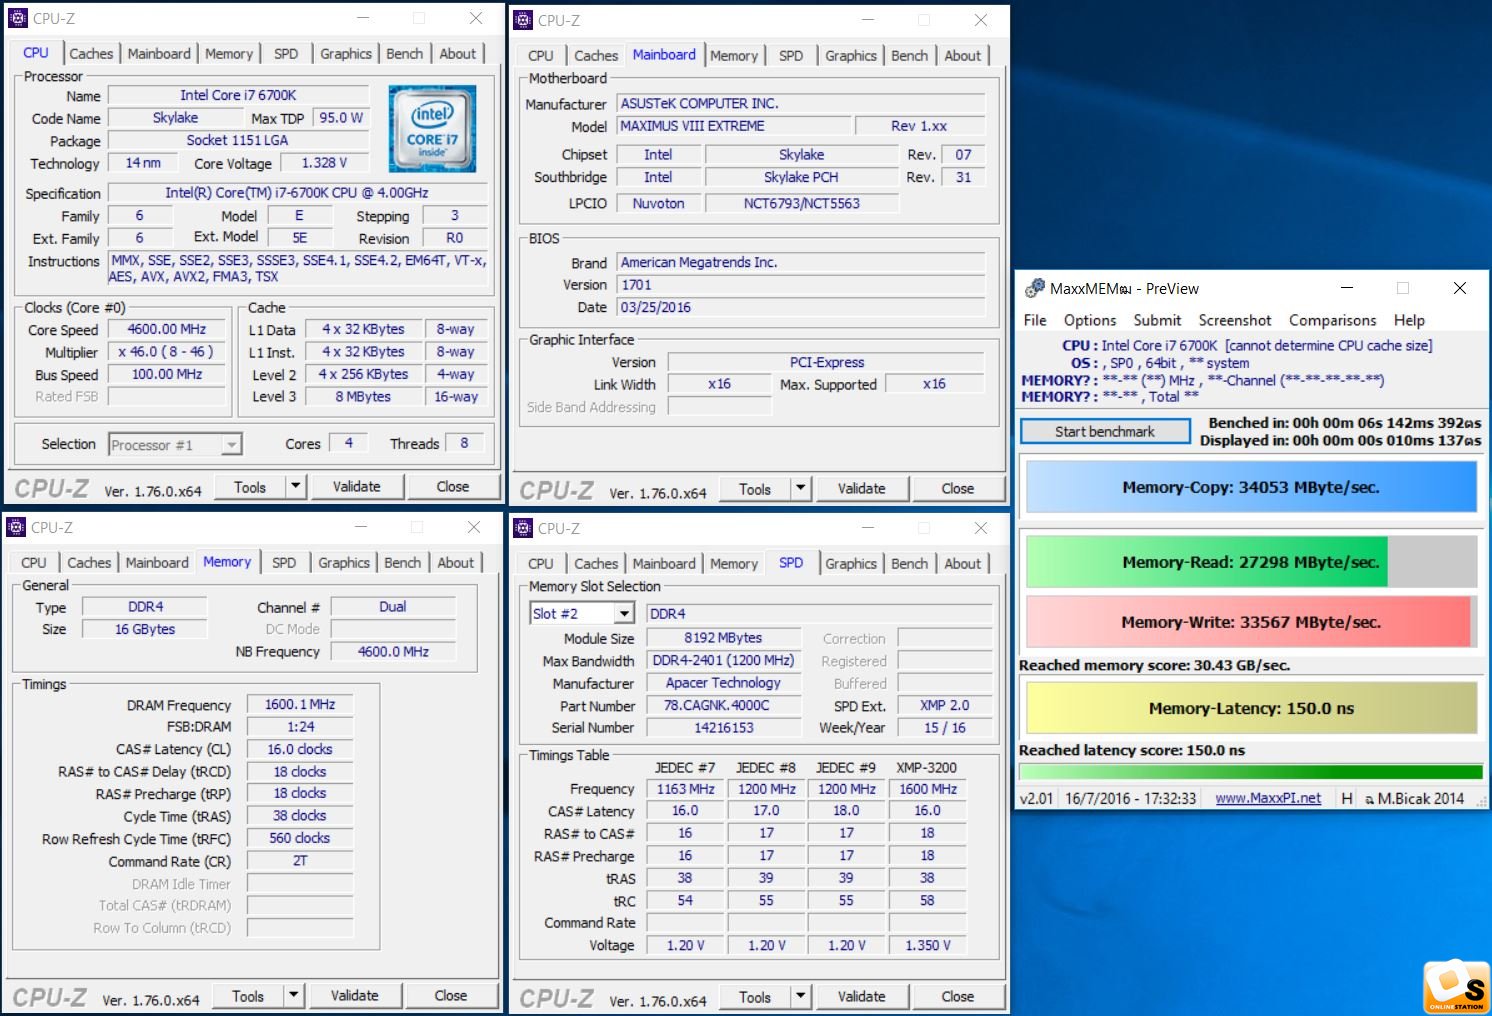The image size is (1492, 1016).
Task: Click CPU-Z app icon in Memory window title
Action: [16, 527]
